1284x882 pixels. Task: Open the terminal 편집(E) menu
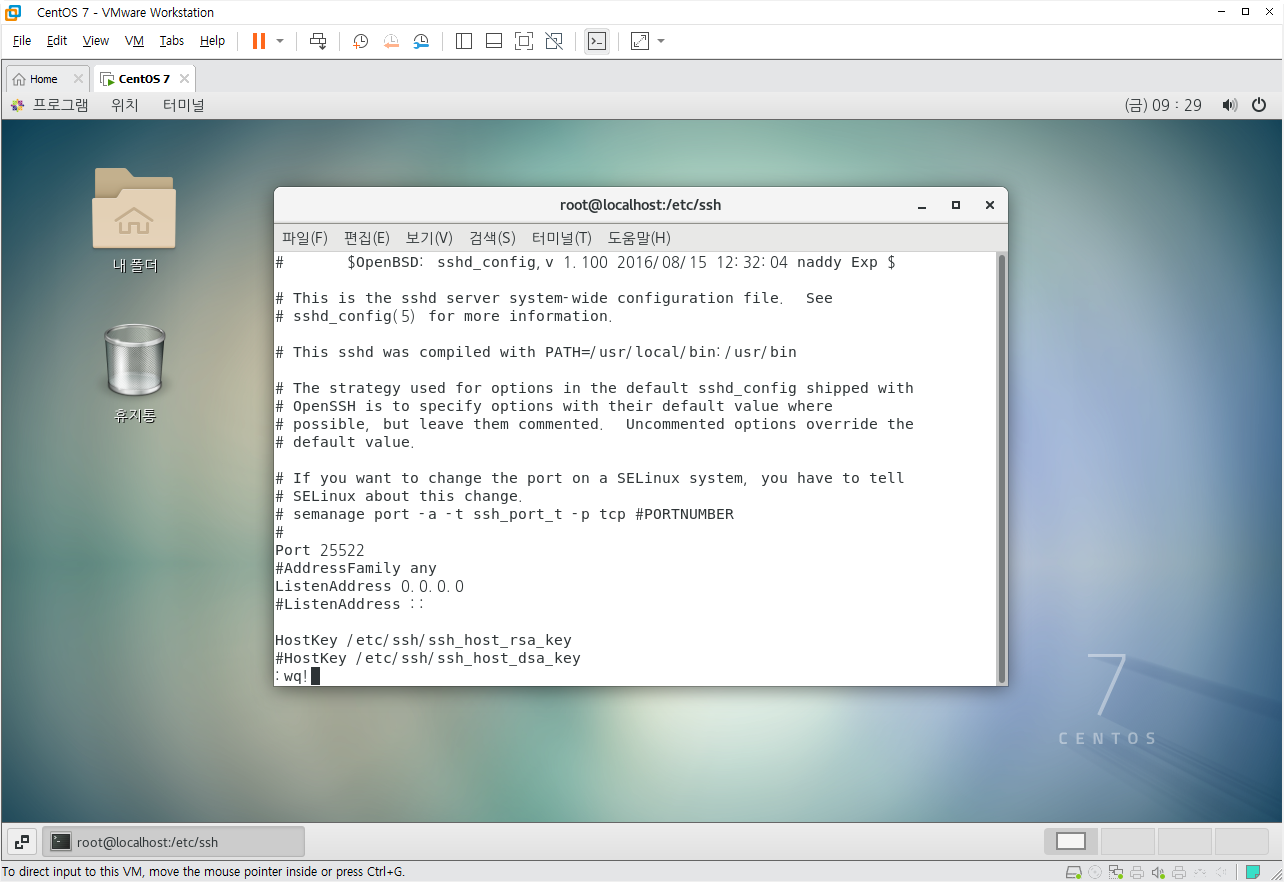click(367, 238)
